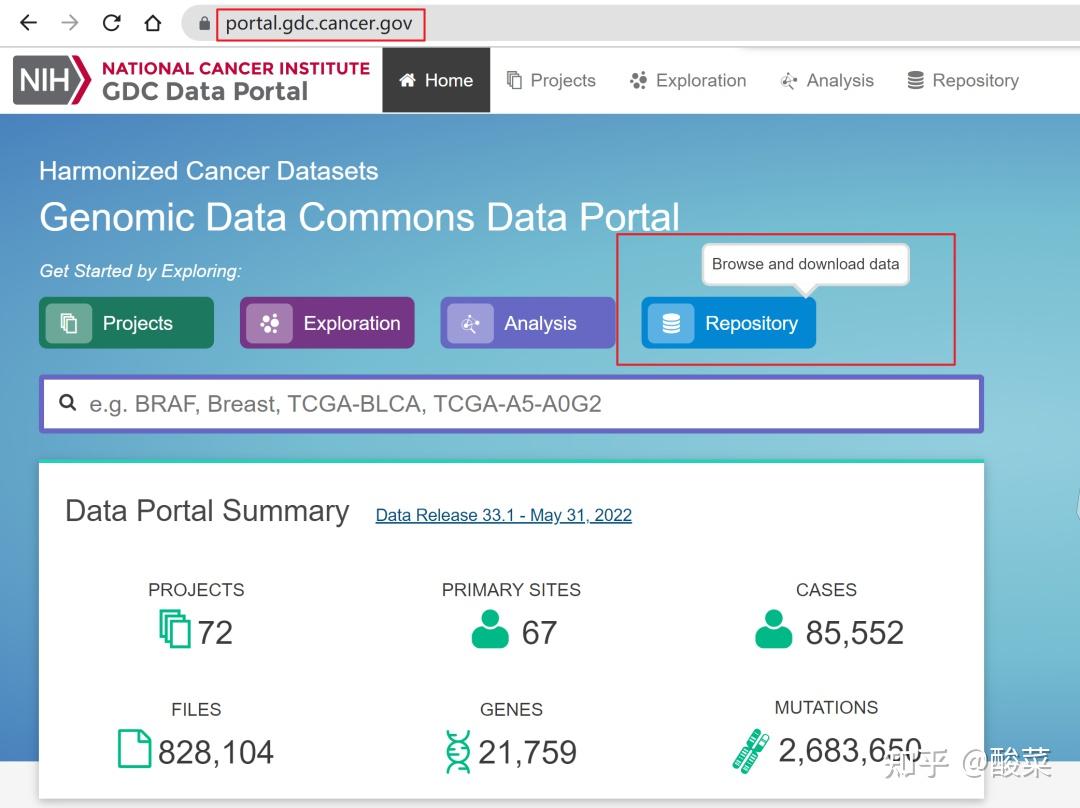Go to Exploration in the top navigation

pyautogui.click(x=688, y=81)
